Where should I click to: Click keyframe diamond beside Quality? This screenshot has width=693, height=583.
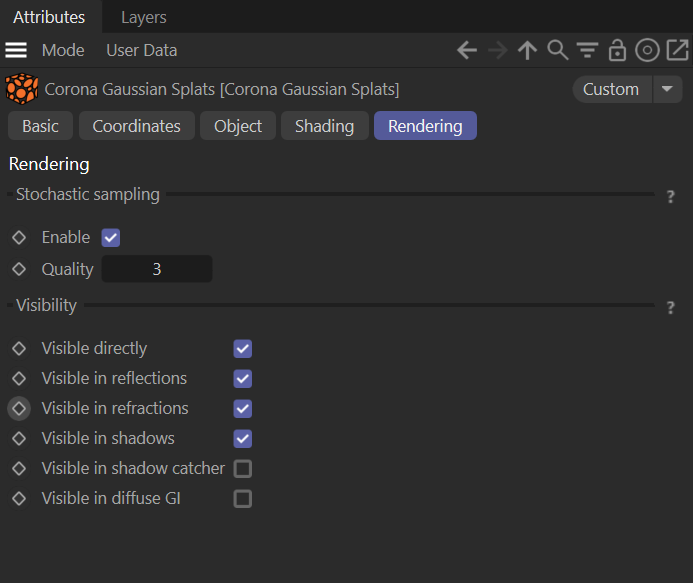click(x=19, y=269)
